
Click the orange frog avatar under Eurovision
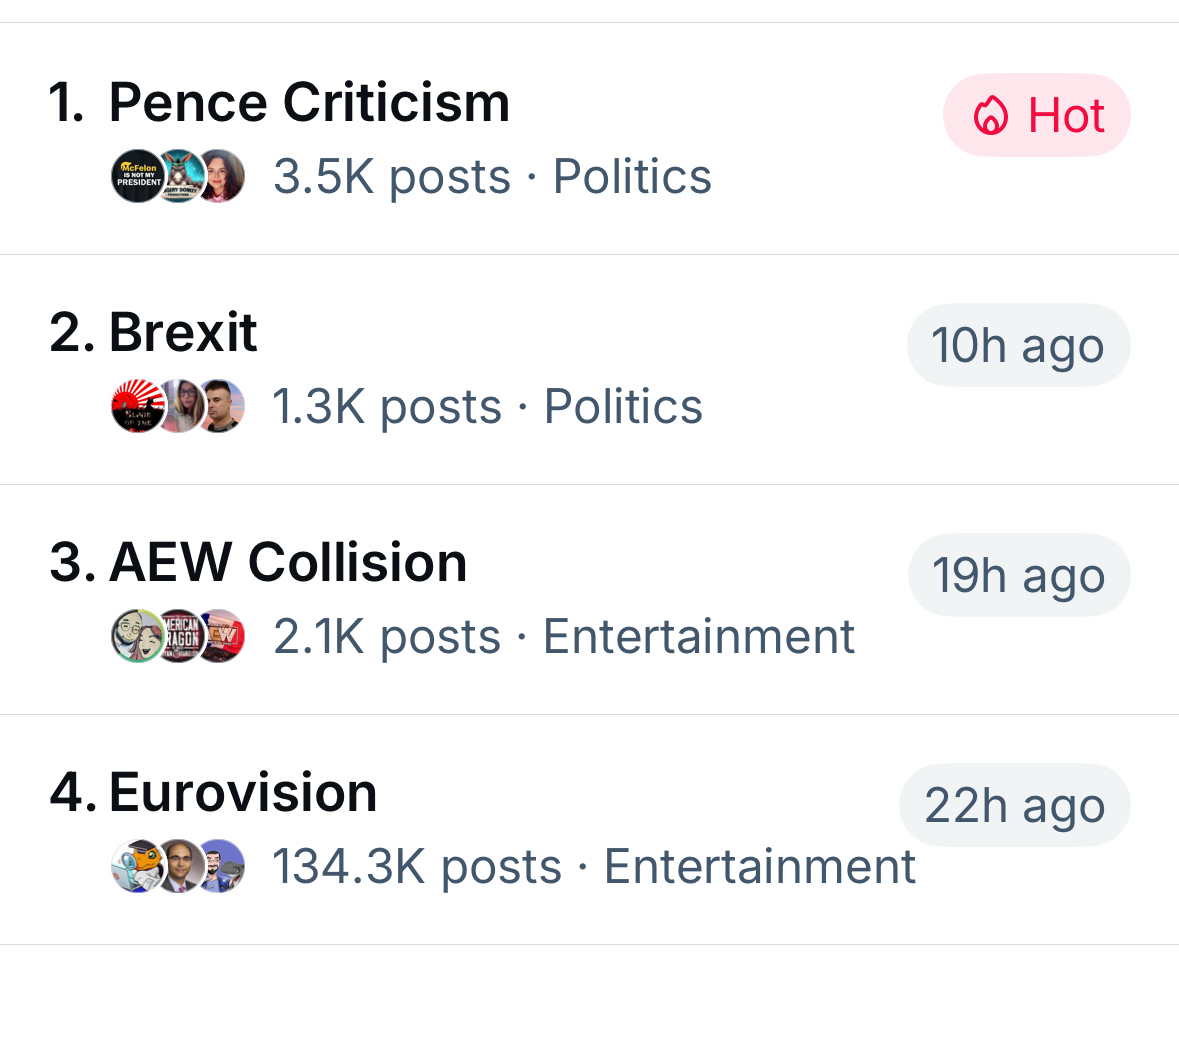click(135, 866)
